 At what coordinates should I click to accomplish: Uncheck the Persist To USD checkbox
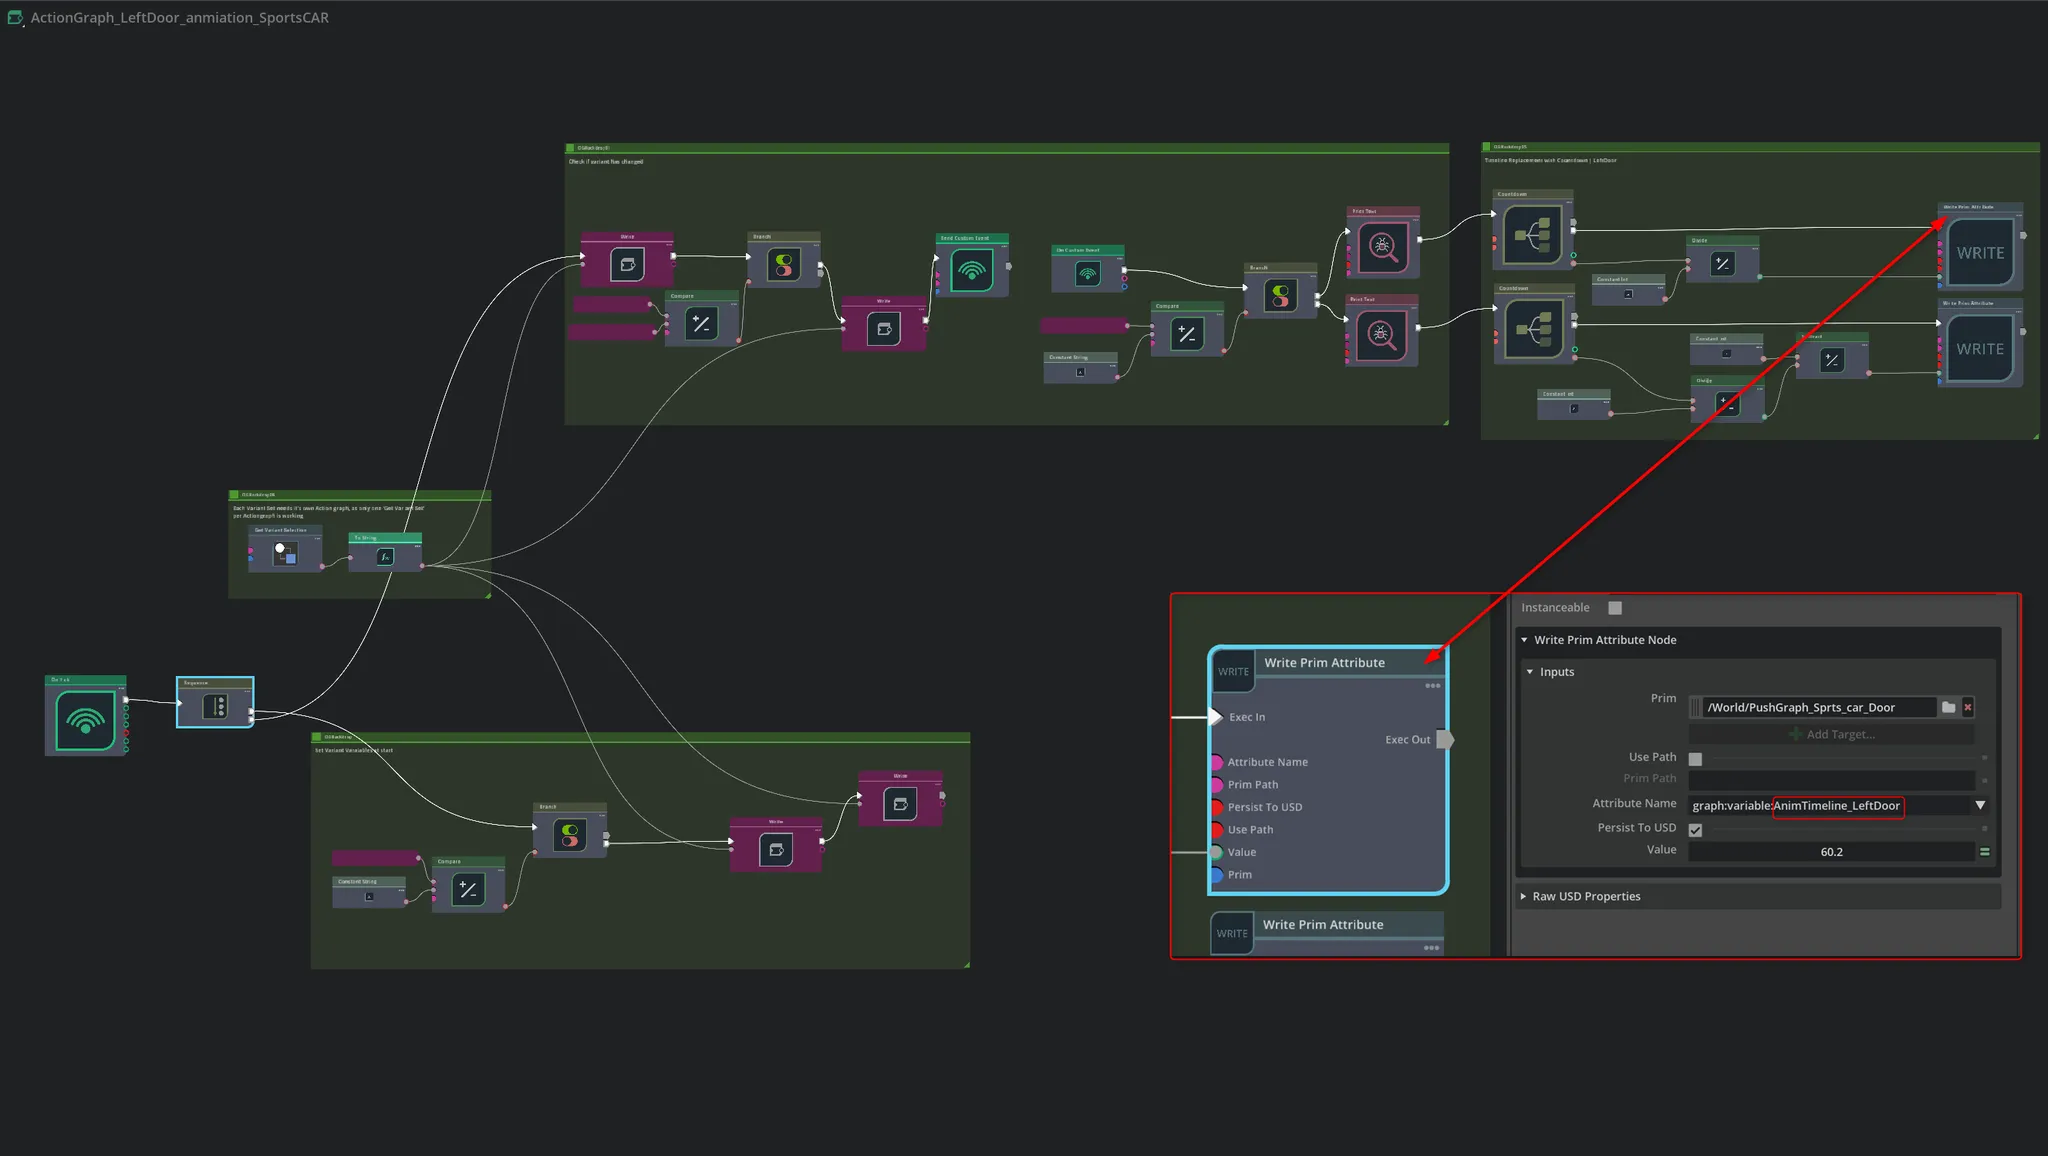(1695, 830)
